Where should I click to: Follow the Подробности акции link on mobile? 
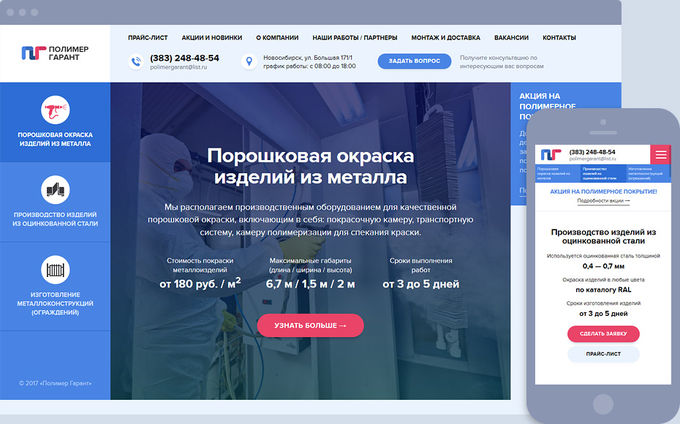click(x=603, y=201)
